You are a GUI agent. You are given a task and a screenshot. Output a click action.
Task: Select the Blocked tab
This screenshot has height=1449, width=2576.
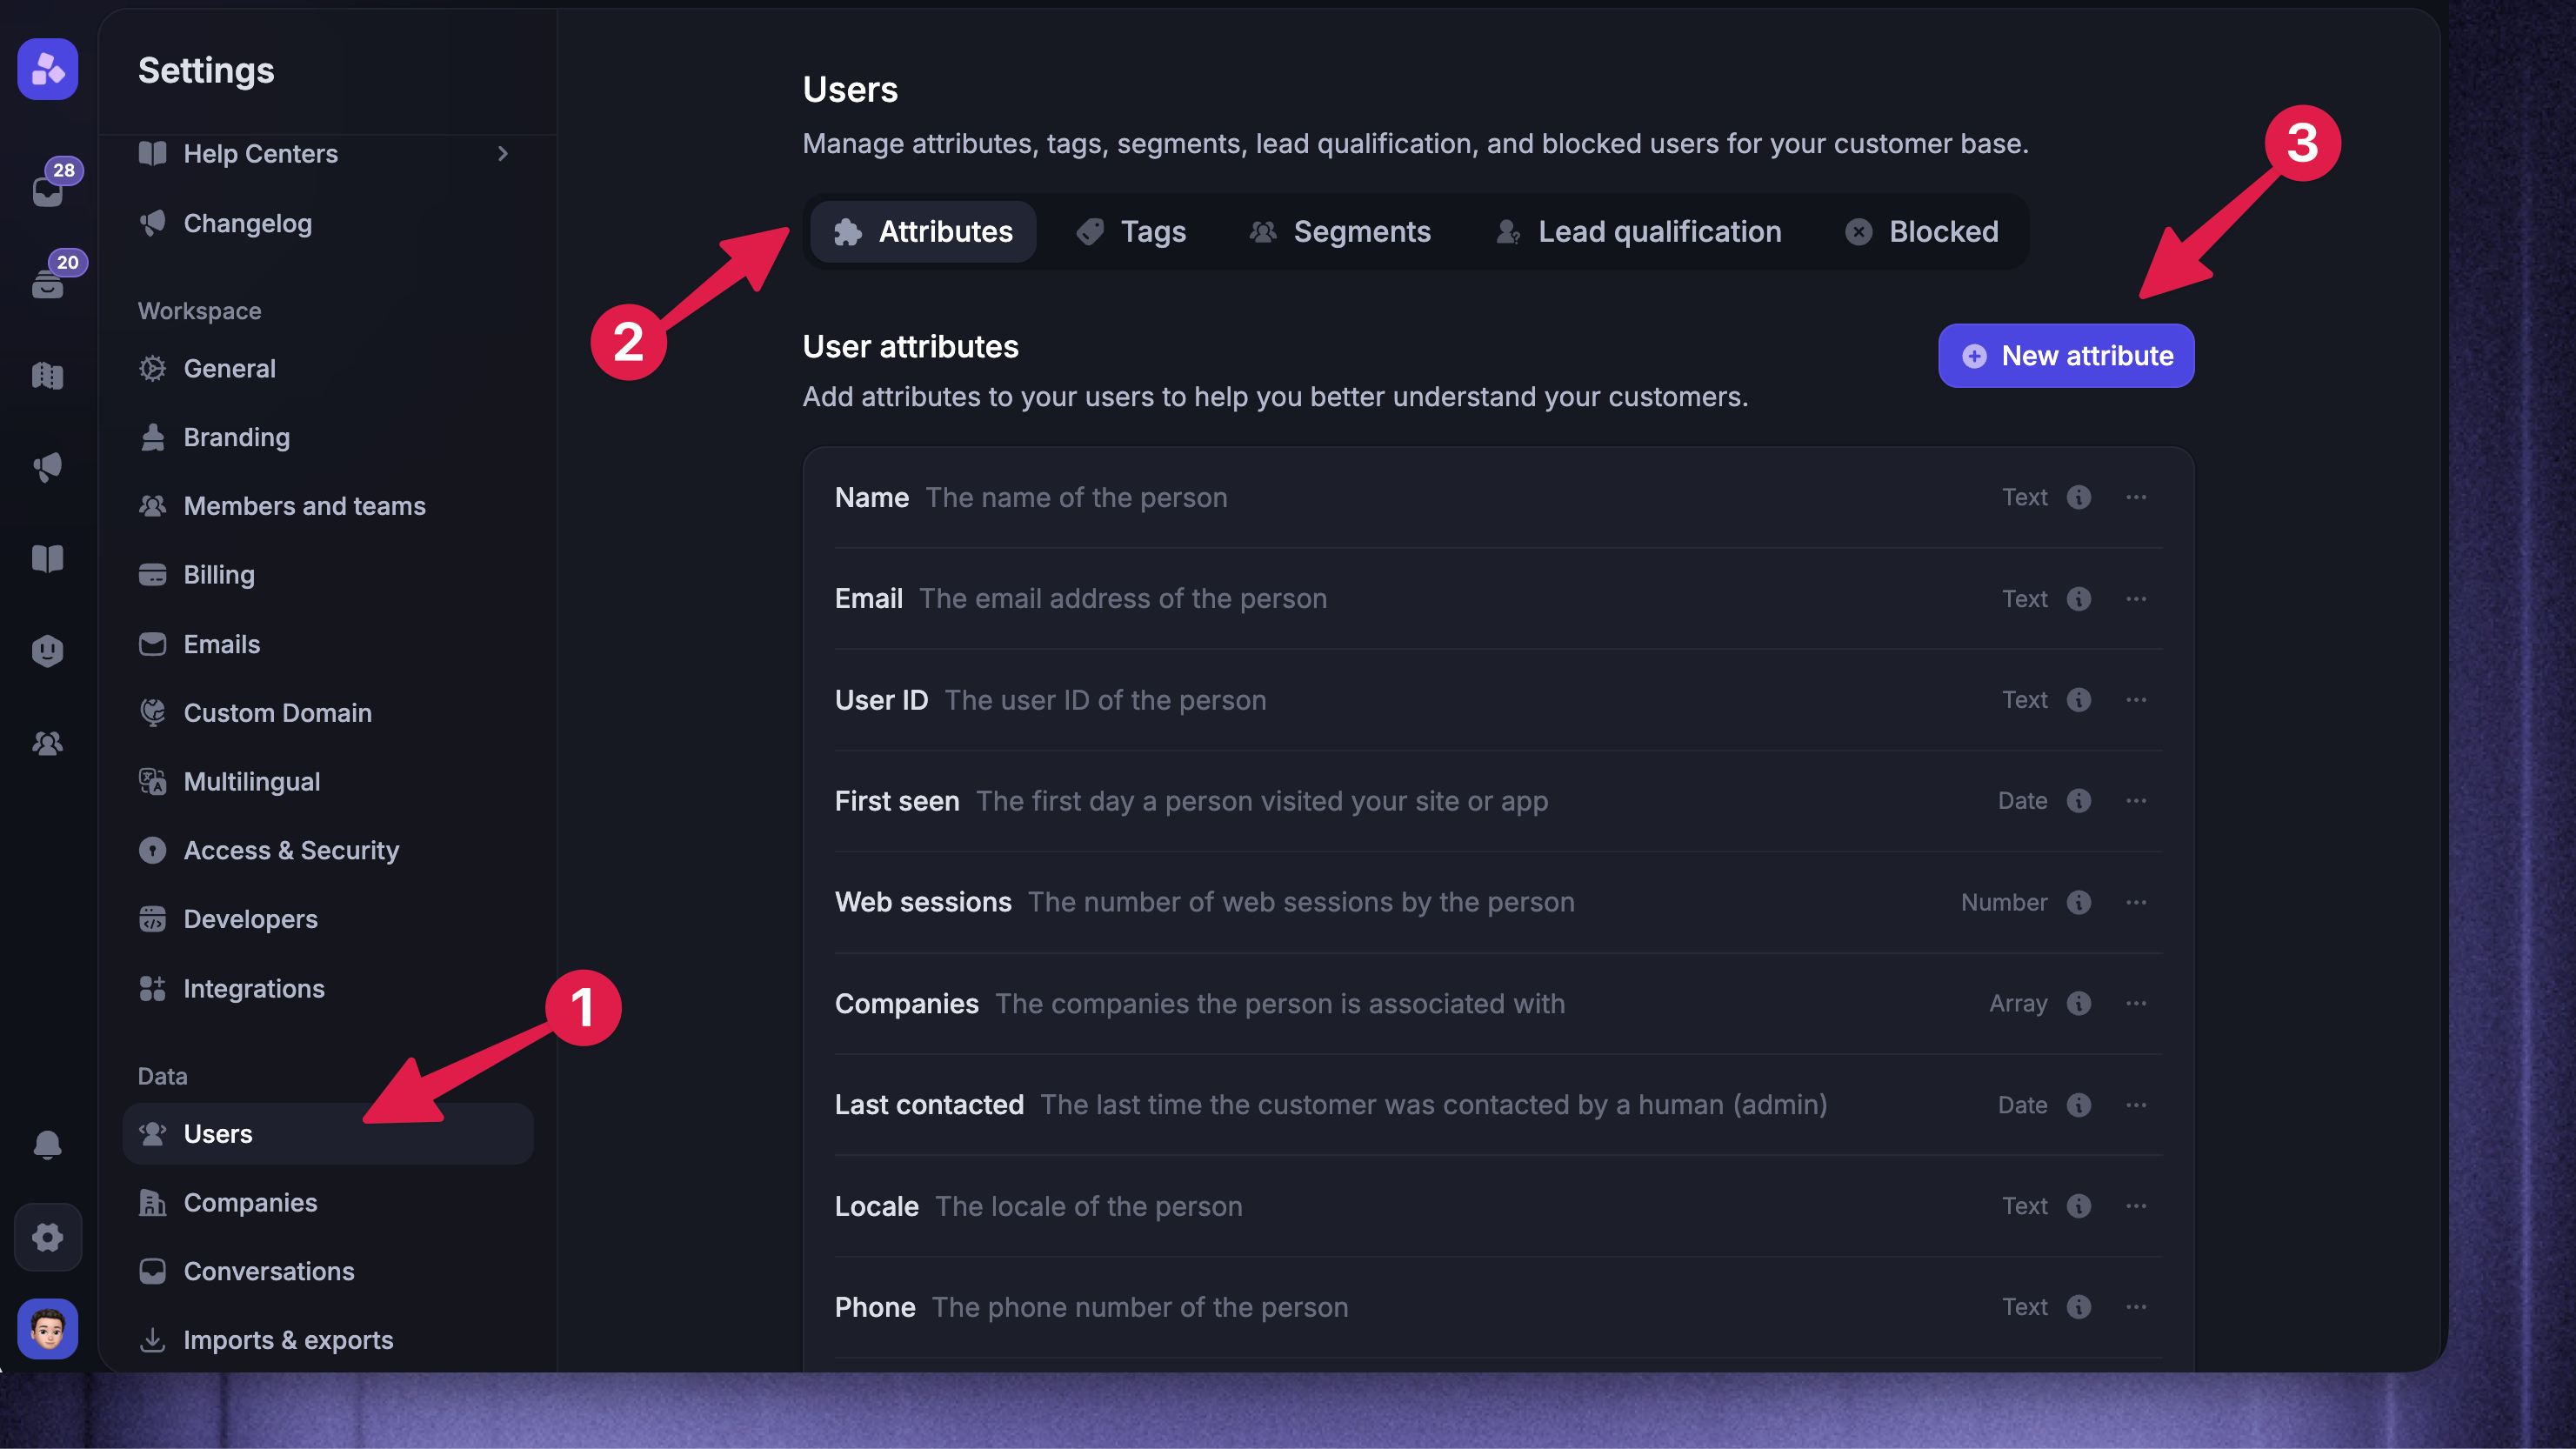coord(1921,232)
